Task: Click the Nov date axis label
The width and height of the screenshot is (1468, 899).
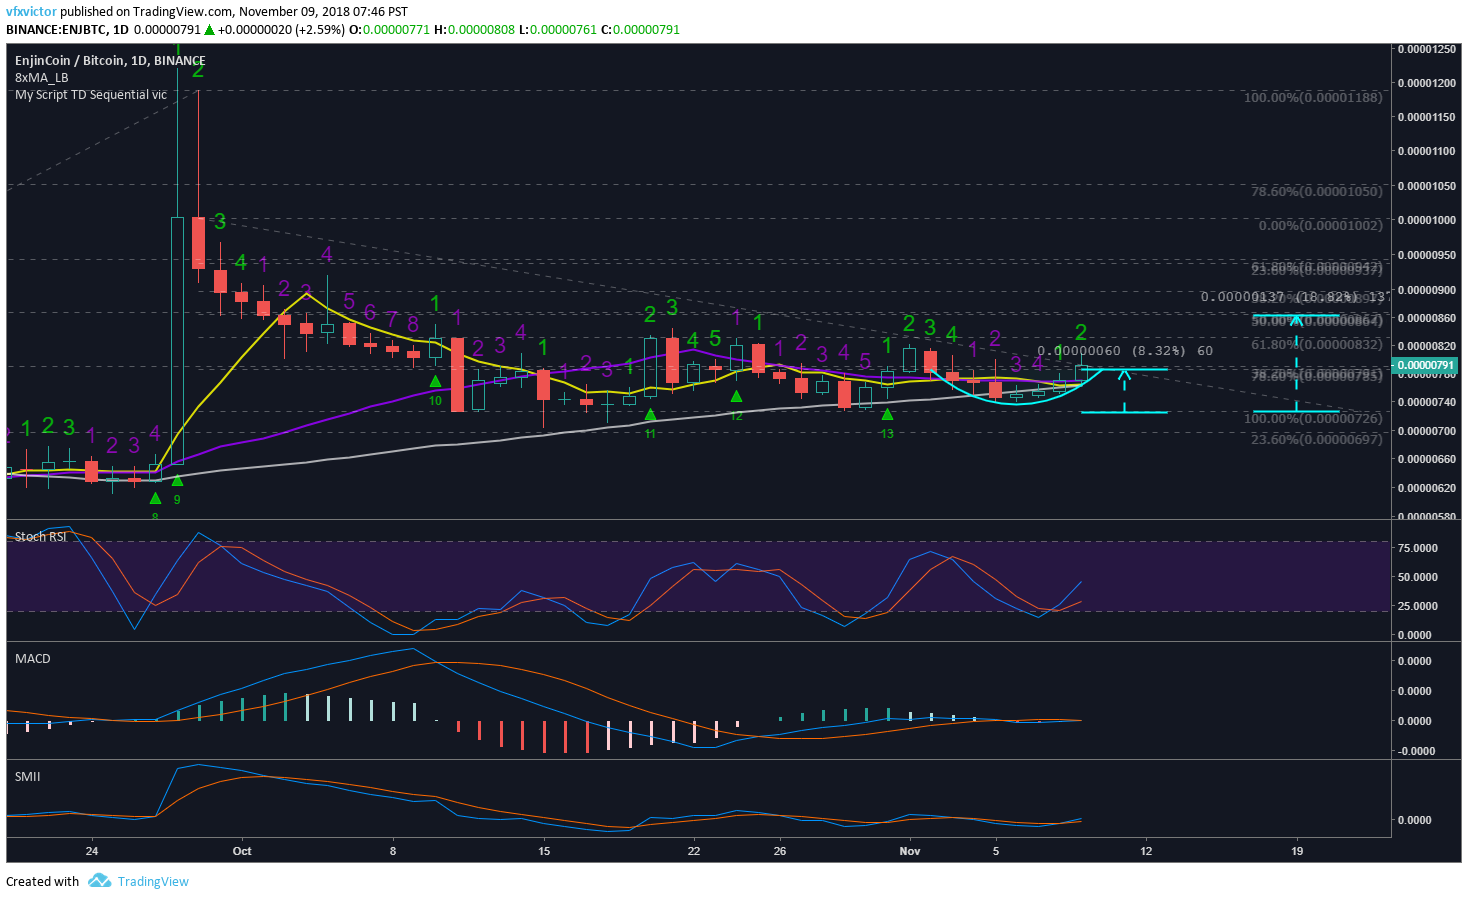Action: 910,851
